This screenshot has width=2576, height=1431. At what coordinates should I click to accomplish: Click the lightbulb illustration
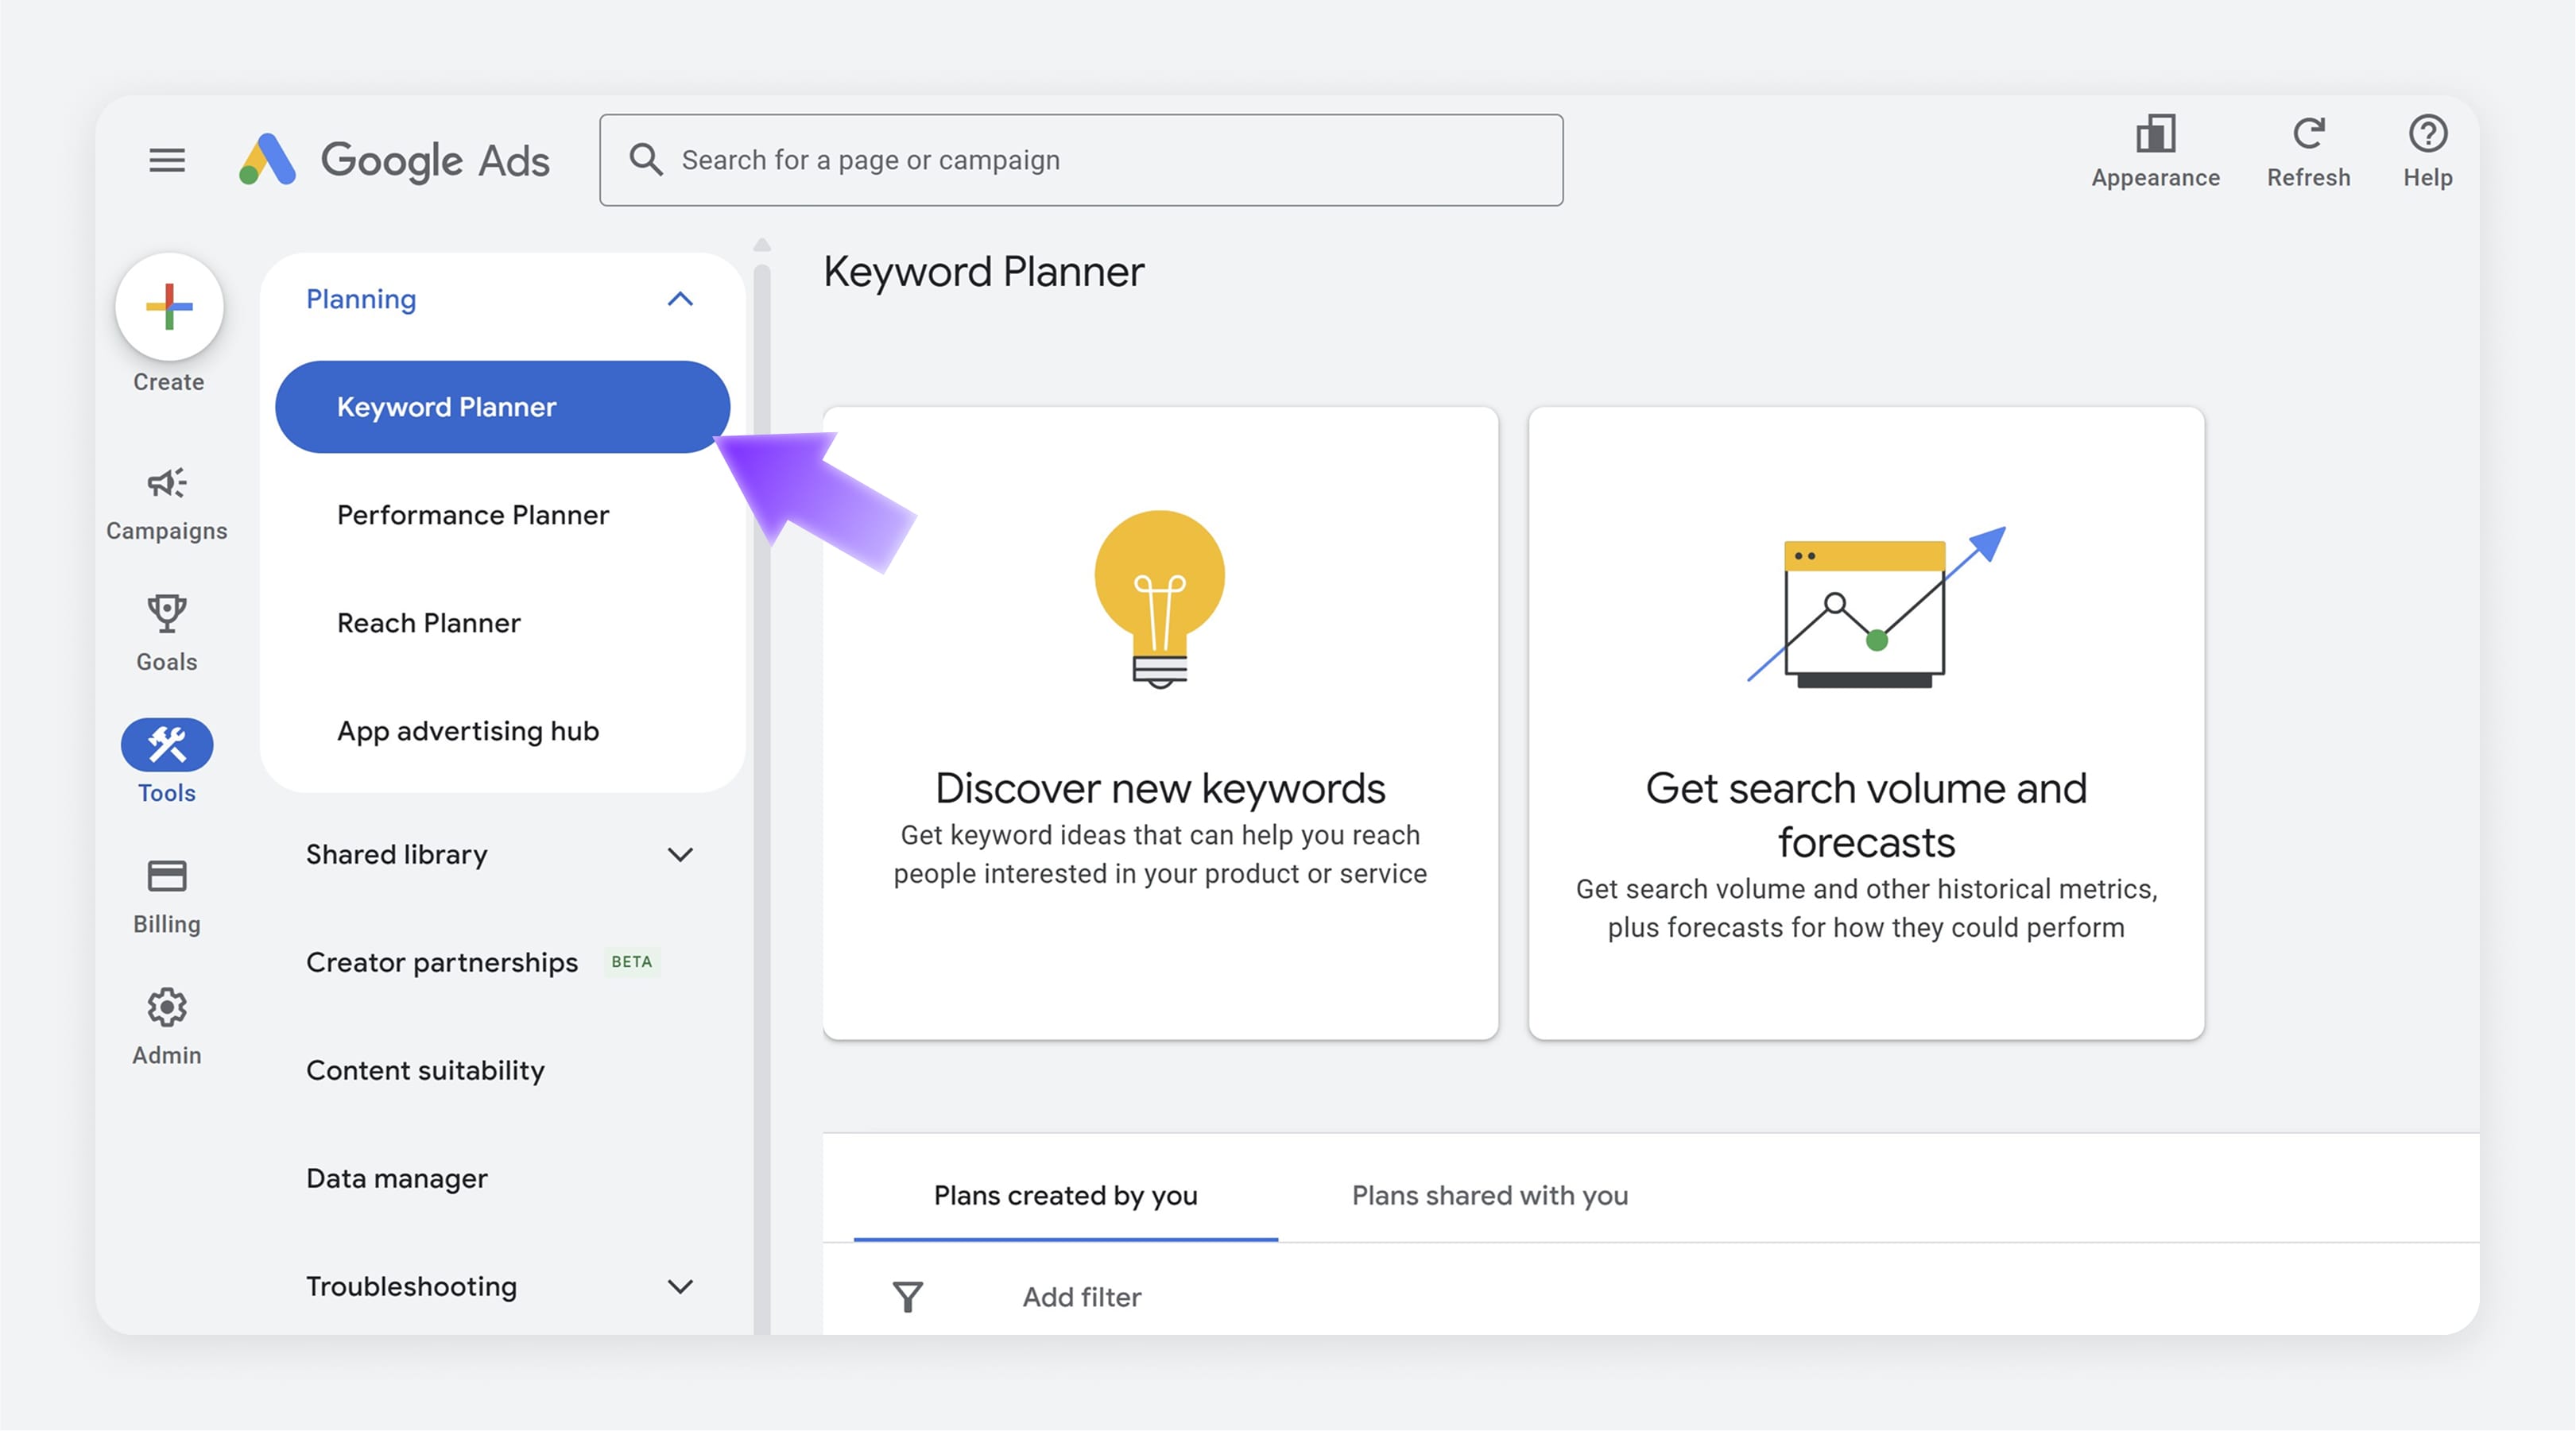click(1160, 599)
